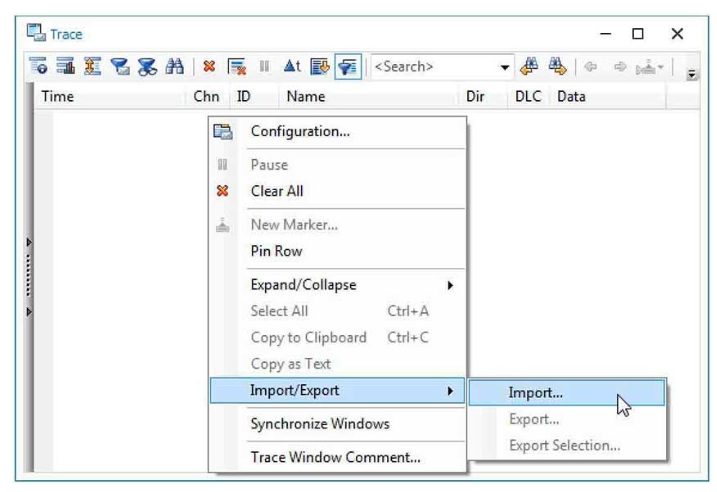Click the Configuration menu icon
The image size is (717, 492).
pyautogui.click(x=223, y=132)
